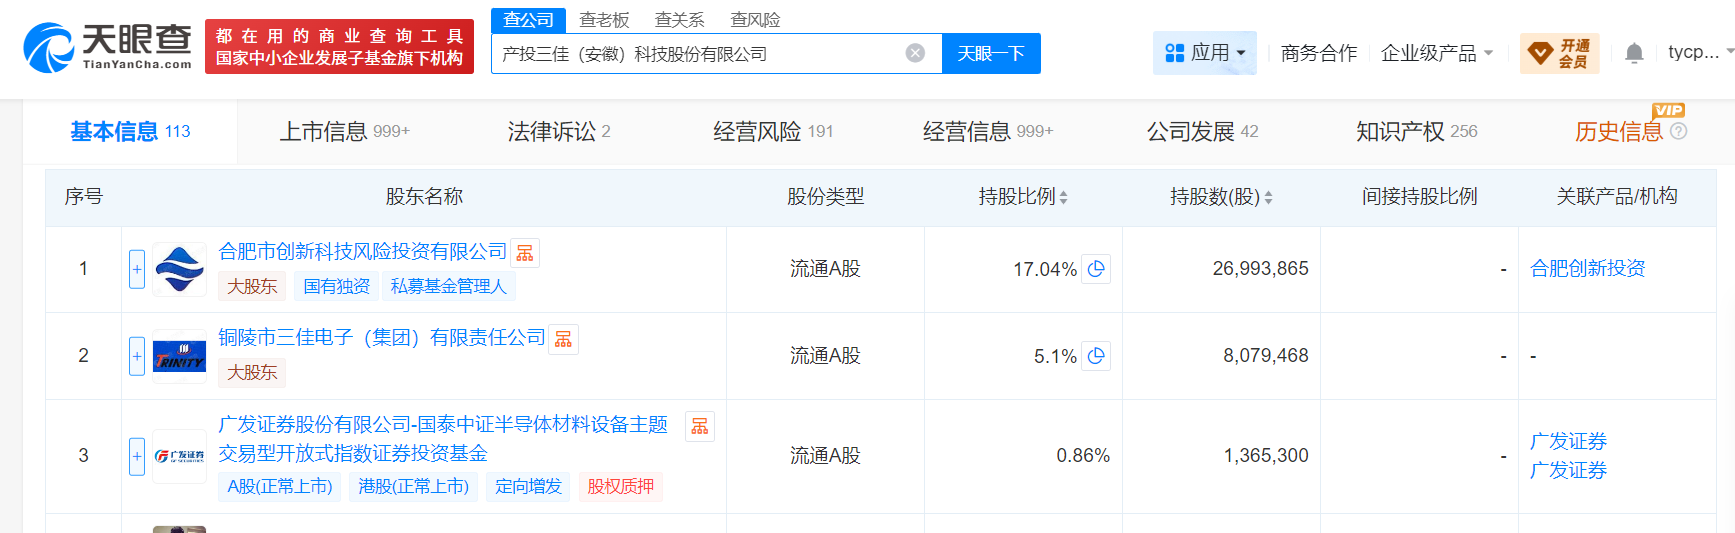Expand row 3 shareholder with plus button

[x=137, y=456]
